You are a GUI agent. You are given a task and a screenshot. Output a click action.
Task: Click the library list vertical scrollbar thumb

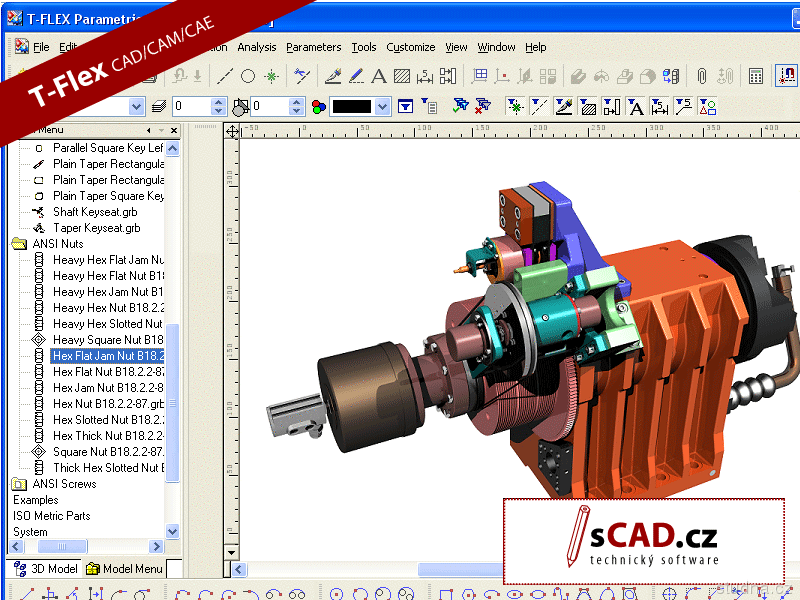[x=173, y=403]
